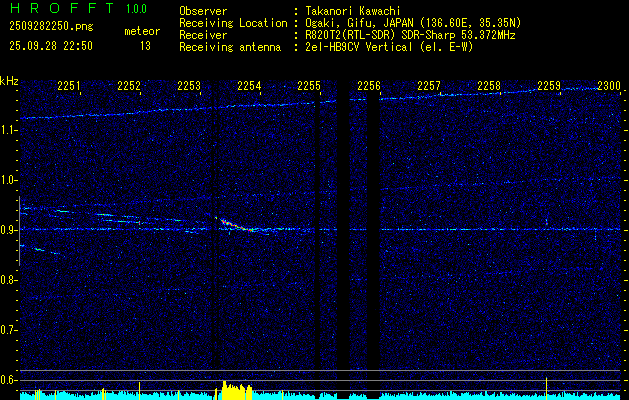Click the 0.6 kHz axis label
The image size is (629, 400).
(x=7, y=380)
